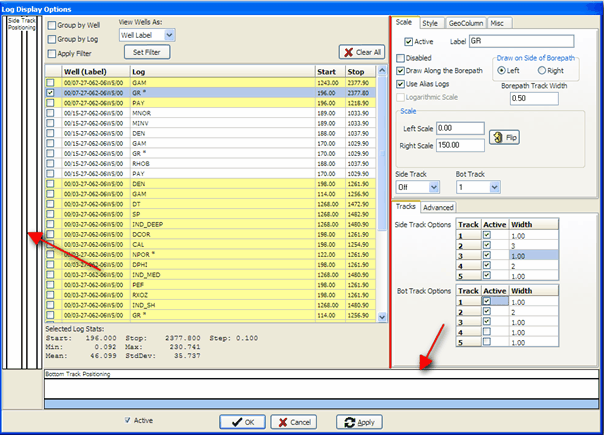Enable Bot Track 5 Active checkbox
This screenshot has height=435, width=604.
487,341
